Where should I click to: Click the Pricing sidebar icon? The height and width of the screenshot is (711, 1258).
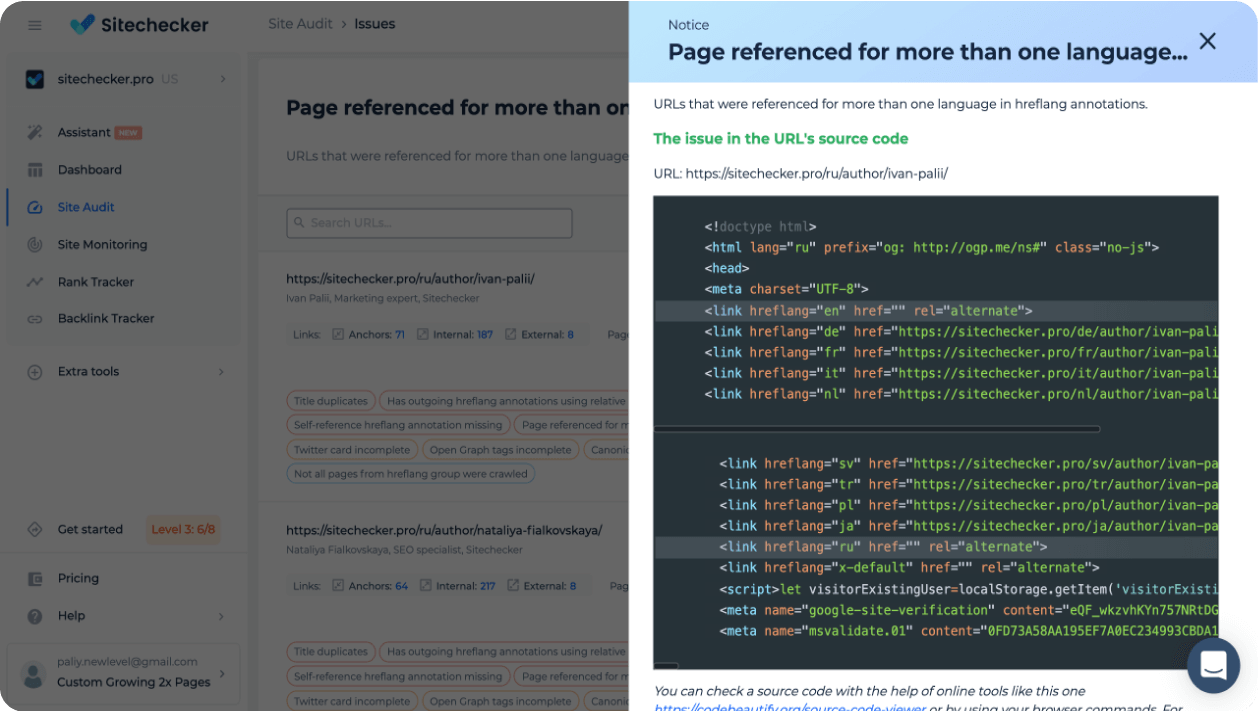[35, 578]
